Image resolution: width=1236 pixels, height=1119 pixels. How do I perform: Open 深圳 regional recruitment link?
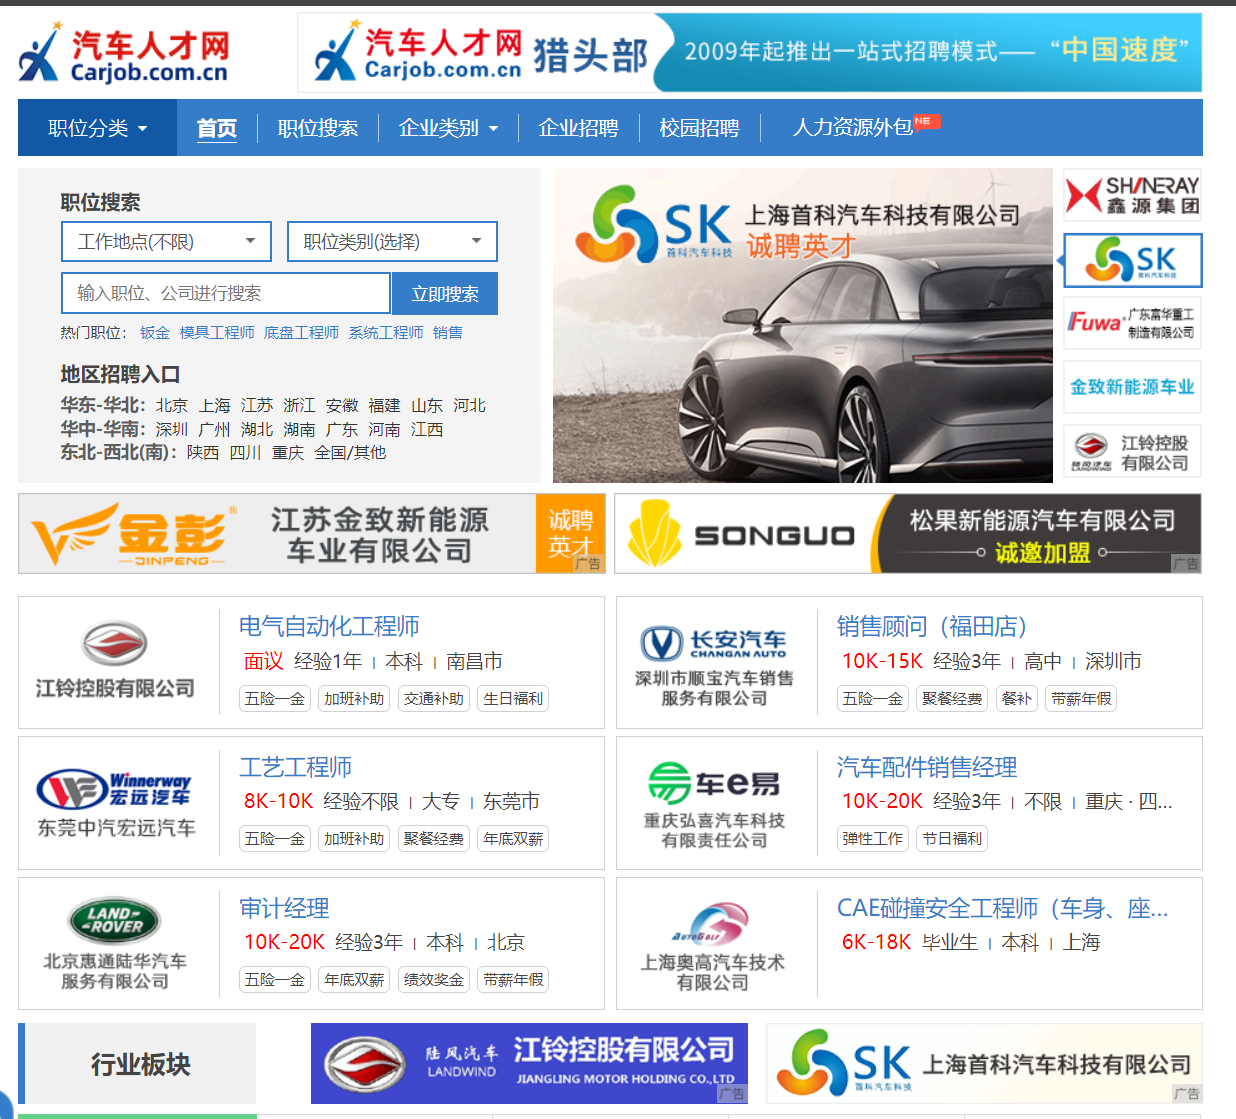pyautogui.click(x=172, y=429)
